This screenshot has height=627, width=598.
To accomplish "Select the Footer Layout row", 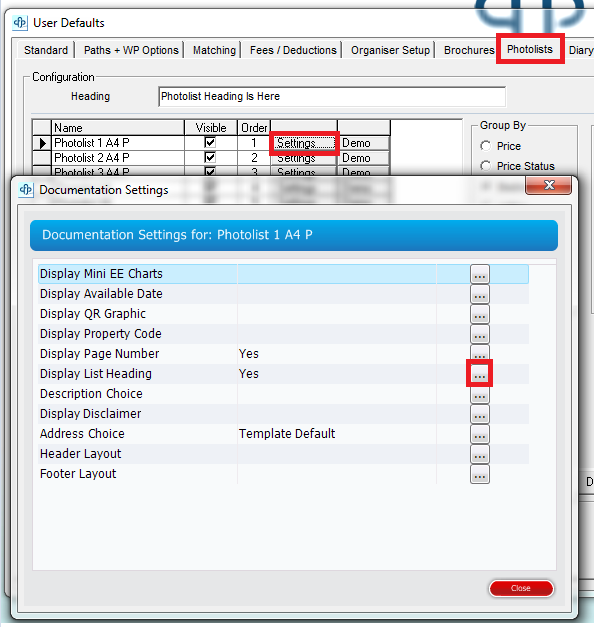I will pyautogui.click(x=283, y=474).
